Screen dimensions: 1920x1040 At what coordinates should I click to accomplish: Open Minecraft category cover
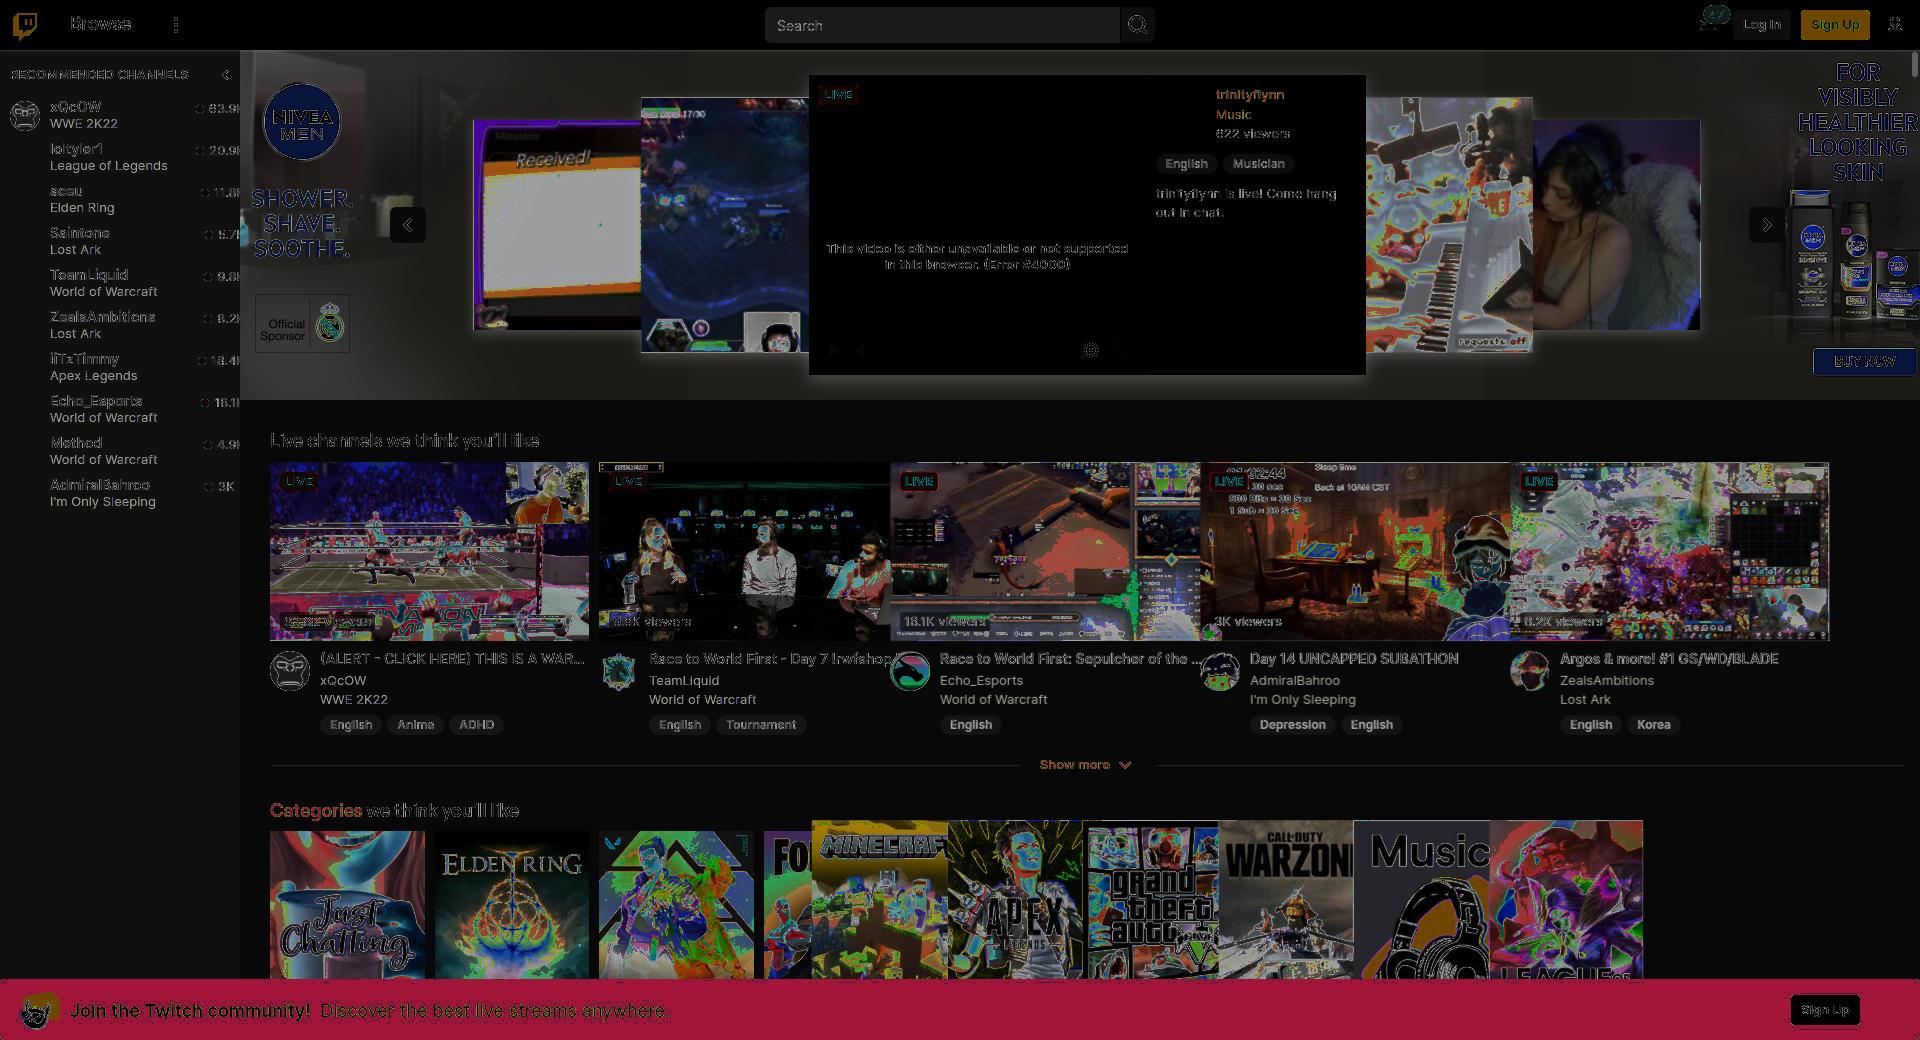click(x=880, y=900)
